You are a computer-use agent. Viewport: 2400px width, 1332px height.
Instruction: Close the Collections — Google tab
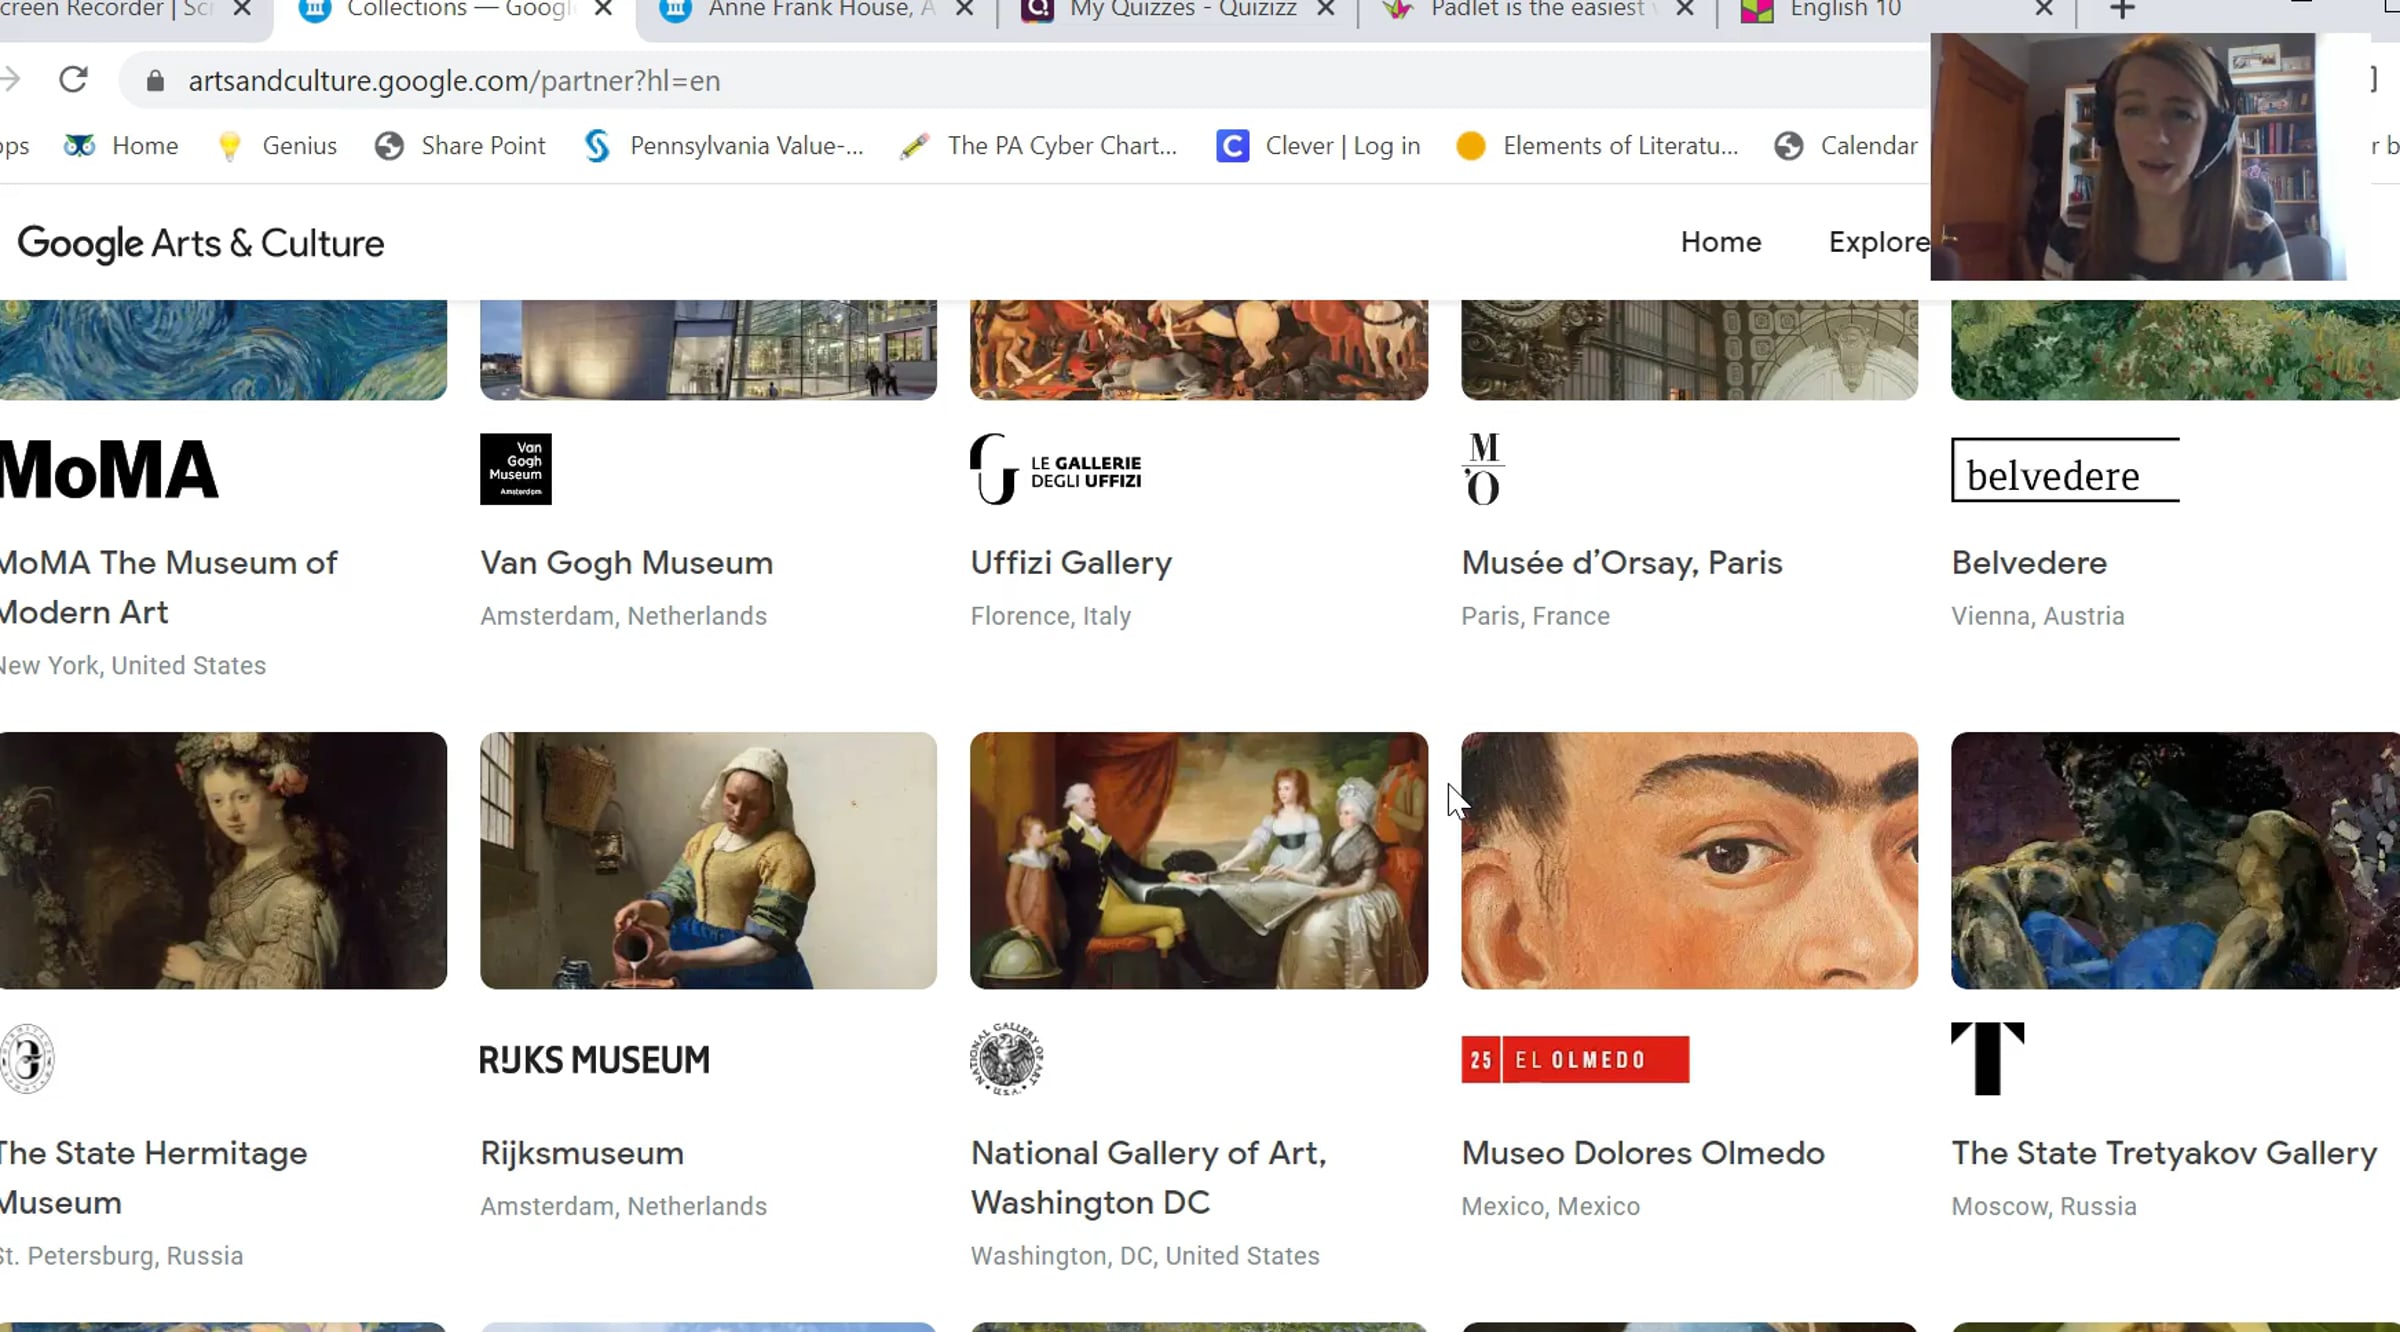[x=603, y=9]
